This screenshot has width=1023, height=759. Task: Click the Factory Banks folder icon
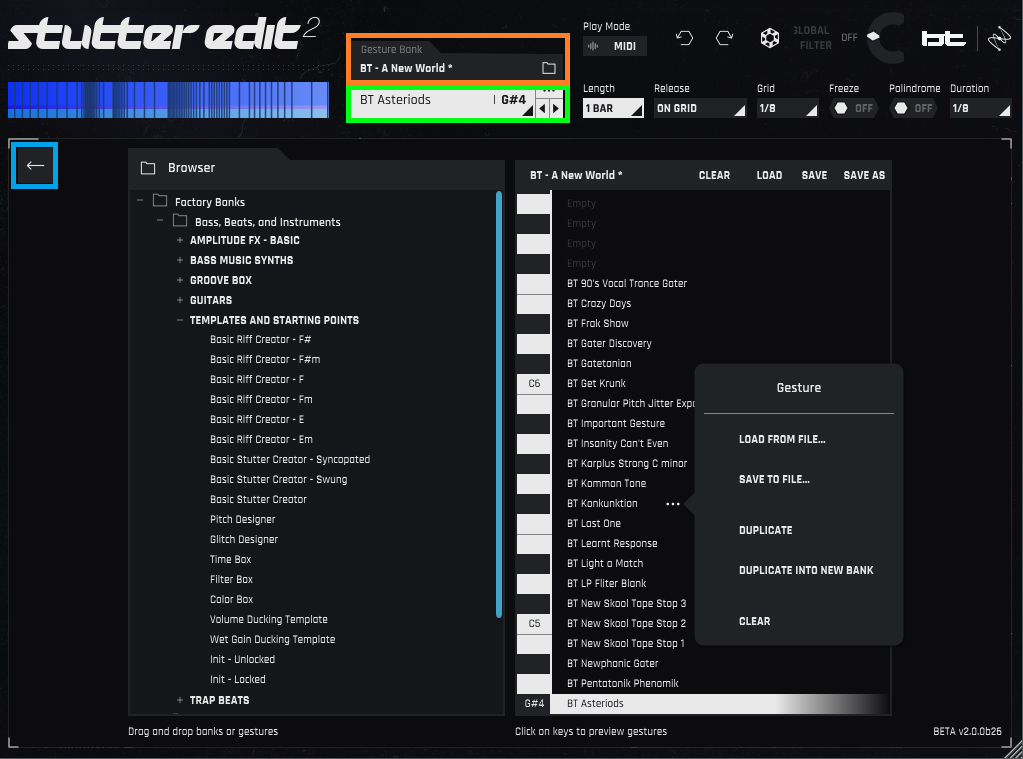[x=160, y=200]
